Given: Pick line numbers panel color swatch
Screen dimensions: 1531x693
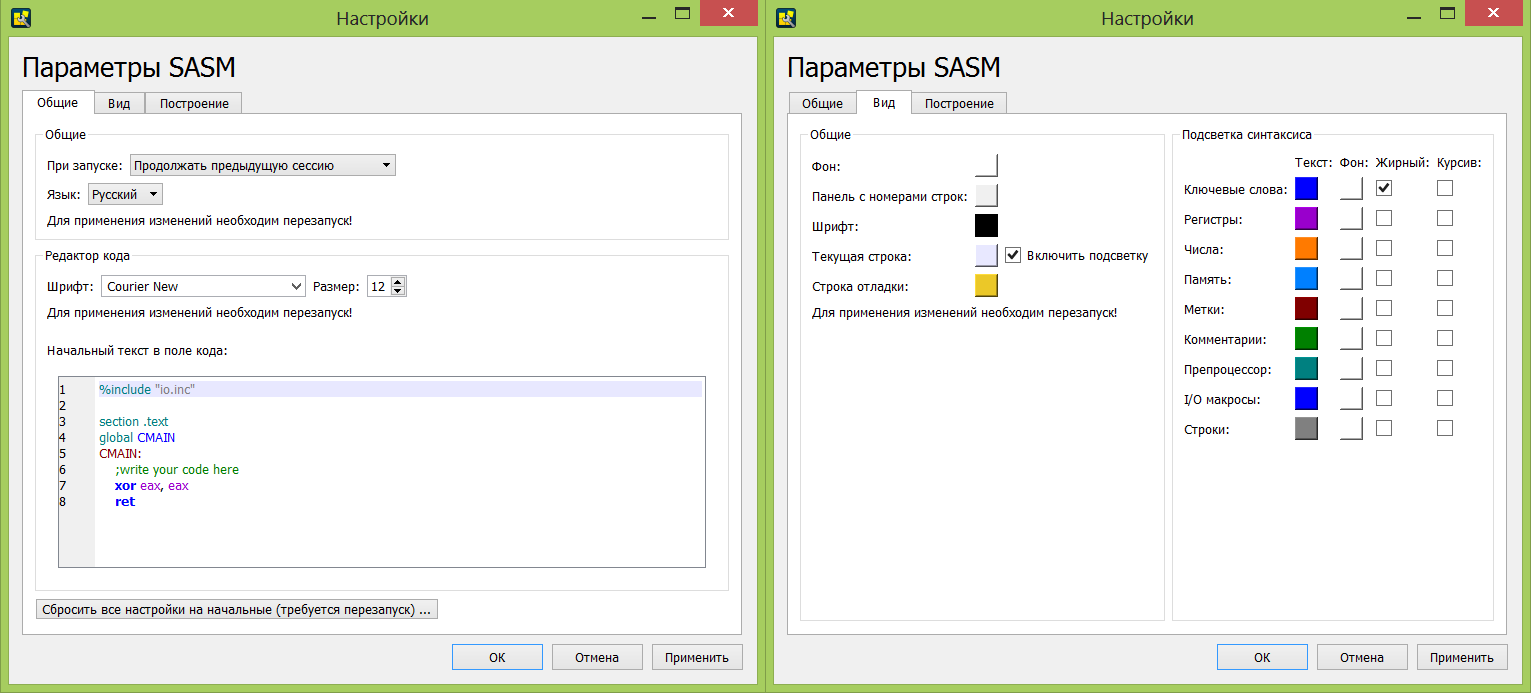Looking at the screenshot, I should click(x=986, y=195).
